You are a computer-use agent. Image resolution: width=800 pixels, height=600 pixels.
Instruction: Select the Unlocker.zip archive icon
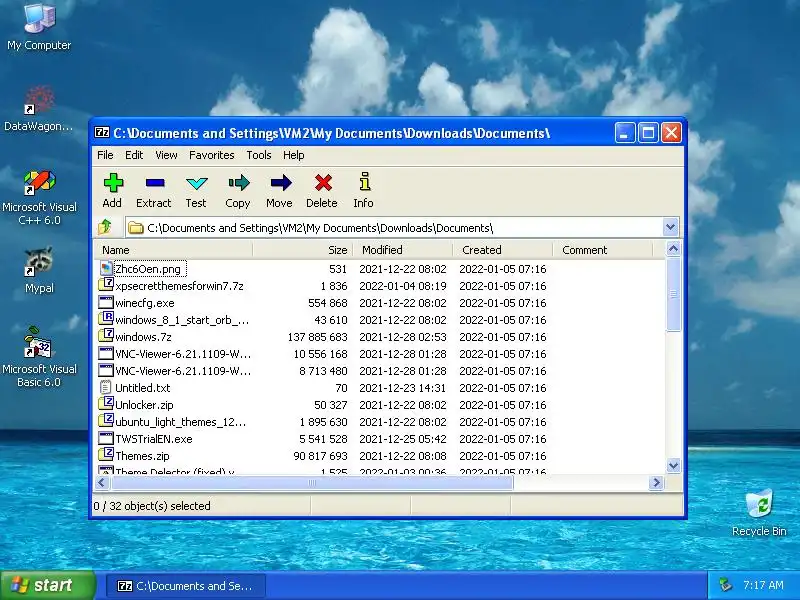(106, 404)
